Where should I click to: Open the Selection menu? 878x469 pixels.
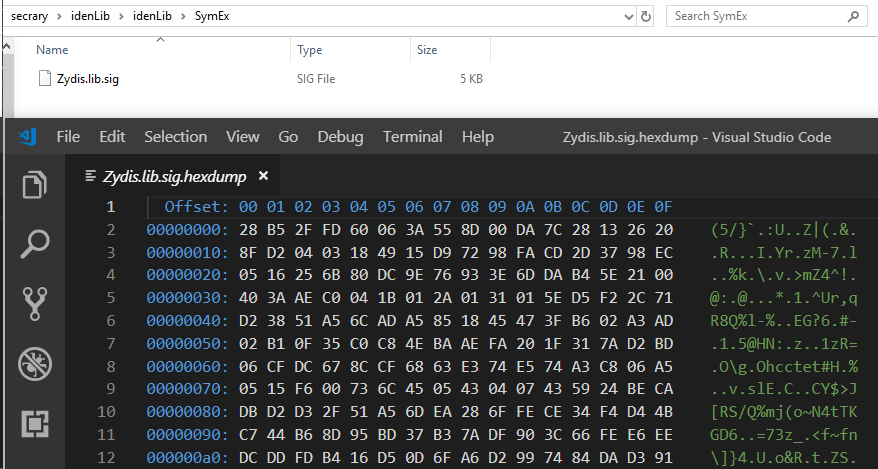[175, 137]
